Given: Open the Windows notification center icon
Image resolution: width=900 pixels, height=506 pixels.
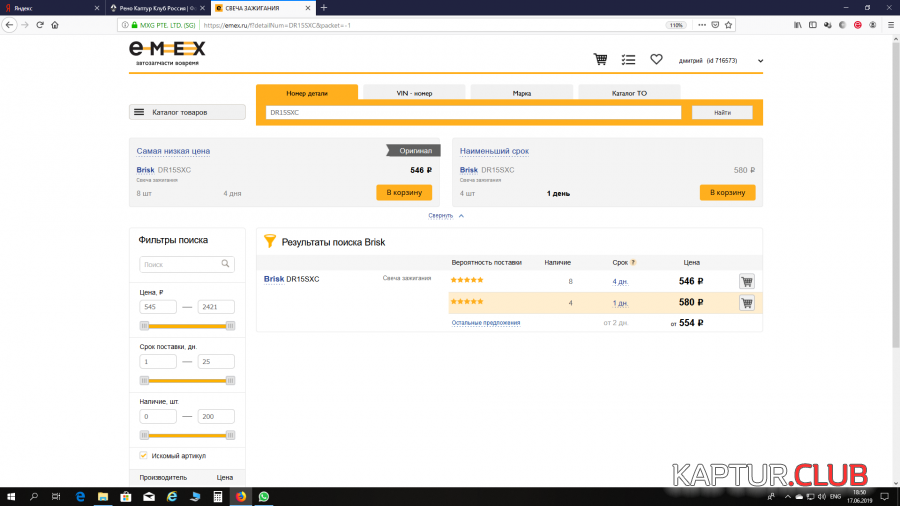Looking at the screenshot, I should tap(885, 496).
